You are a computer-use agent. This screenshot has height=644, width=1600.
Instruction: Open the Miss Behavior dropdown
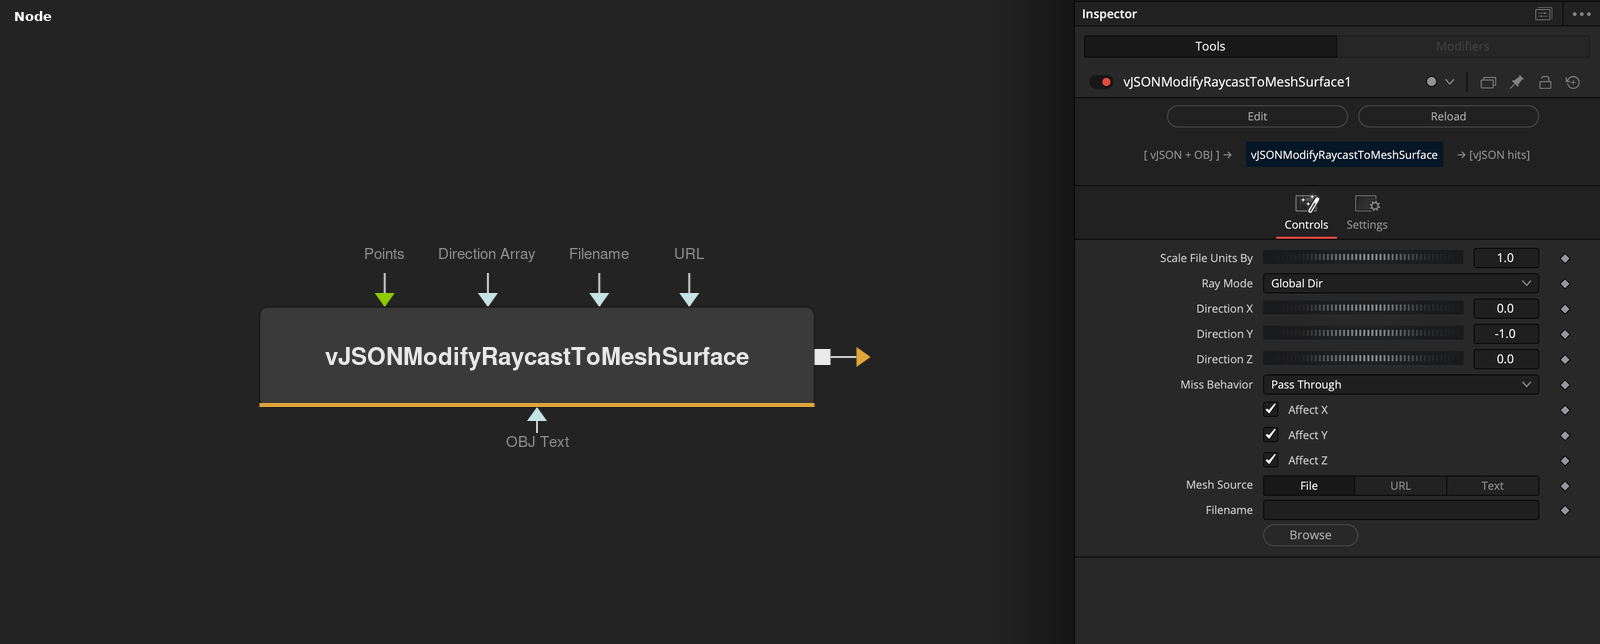[x=1401, y=385]
